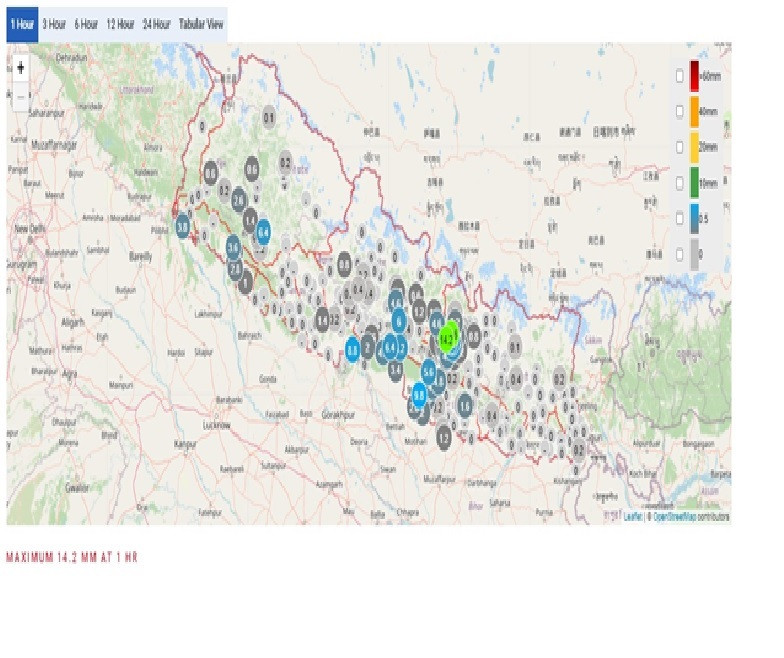Viewport: 784px width, 658px height.
Task: Switch to the 3 Hour tab
Action: (54, 24)
